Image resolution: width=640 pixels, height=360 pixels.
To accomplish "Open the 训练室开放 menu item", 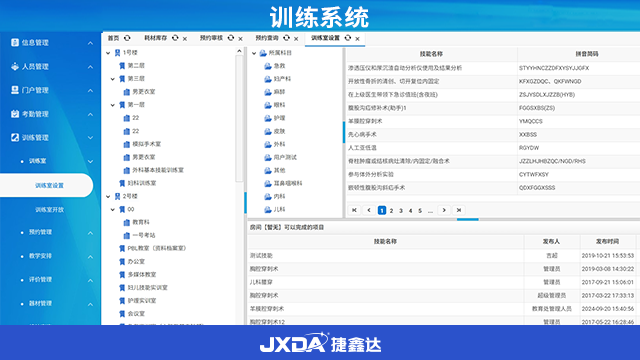I will tap(49, 210).
